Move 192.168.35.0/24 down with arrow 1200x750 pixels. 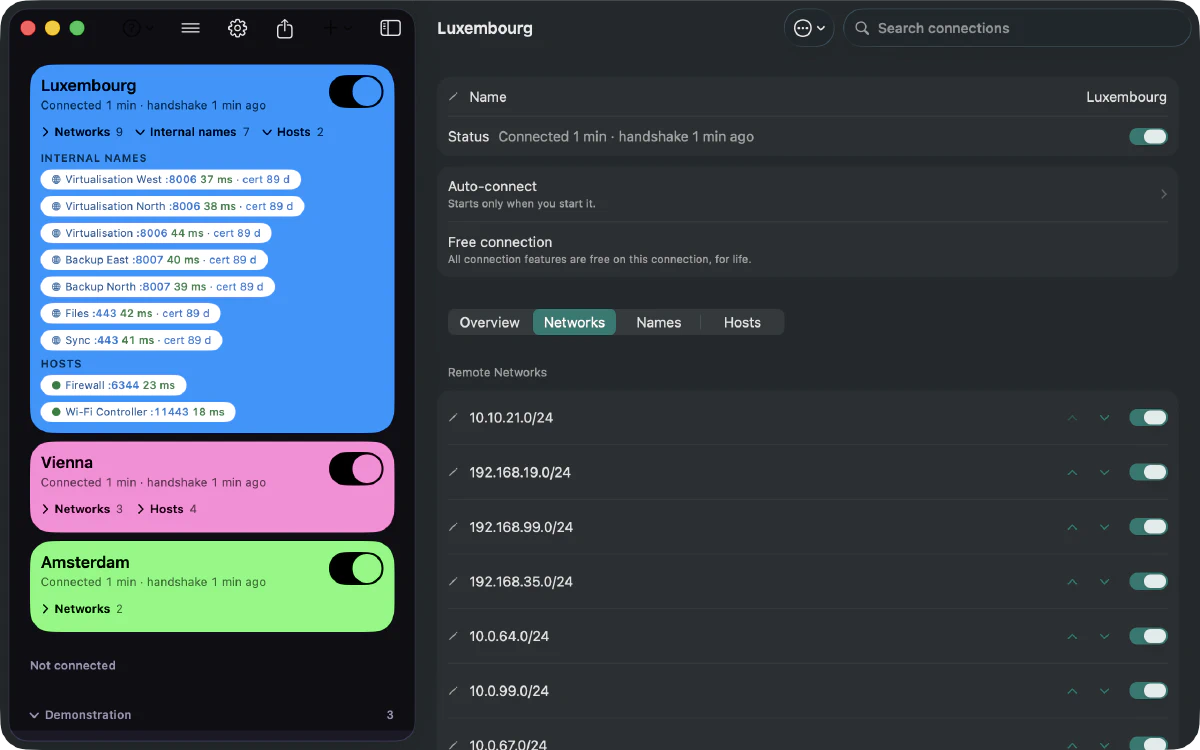[1104, 581]
